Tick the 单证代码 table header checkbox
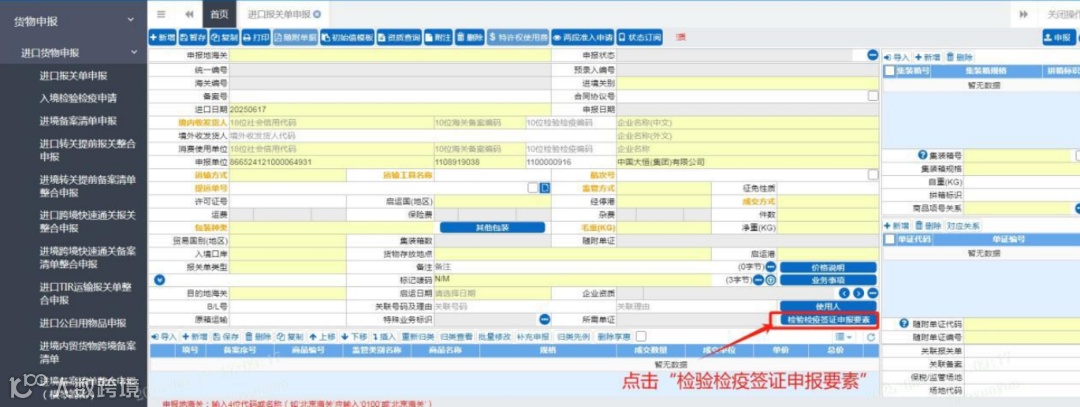The height and width of the screenshot is (407, 1080). point(889,239)
